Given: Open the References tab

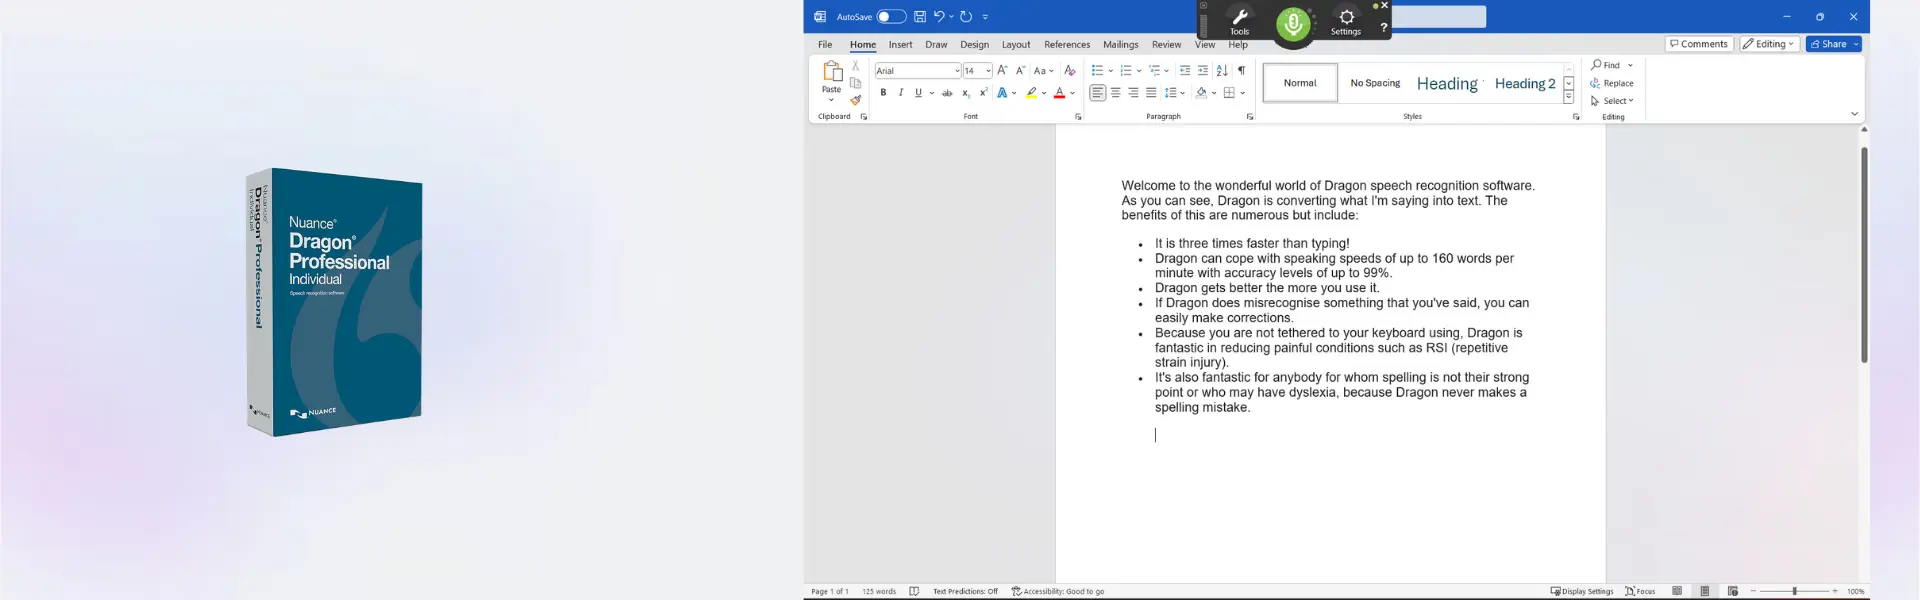Looking at the screenshot, I should tap(1067, 45).
